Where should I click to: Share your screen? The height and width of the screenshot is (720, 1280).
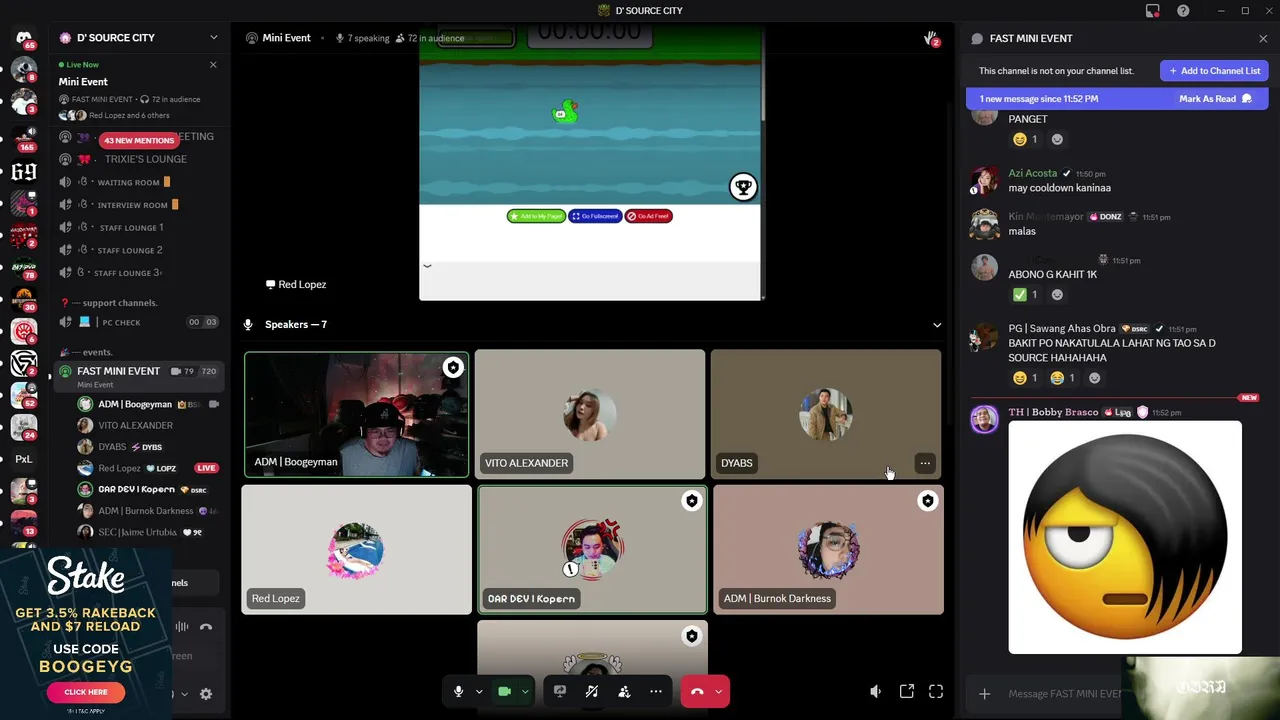[x=560, y=691]
